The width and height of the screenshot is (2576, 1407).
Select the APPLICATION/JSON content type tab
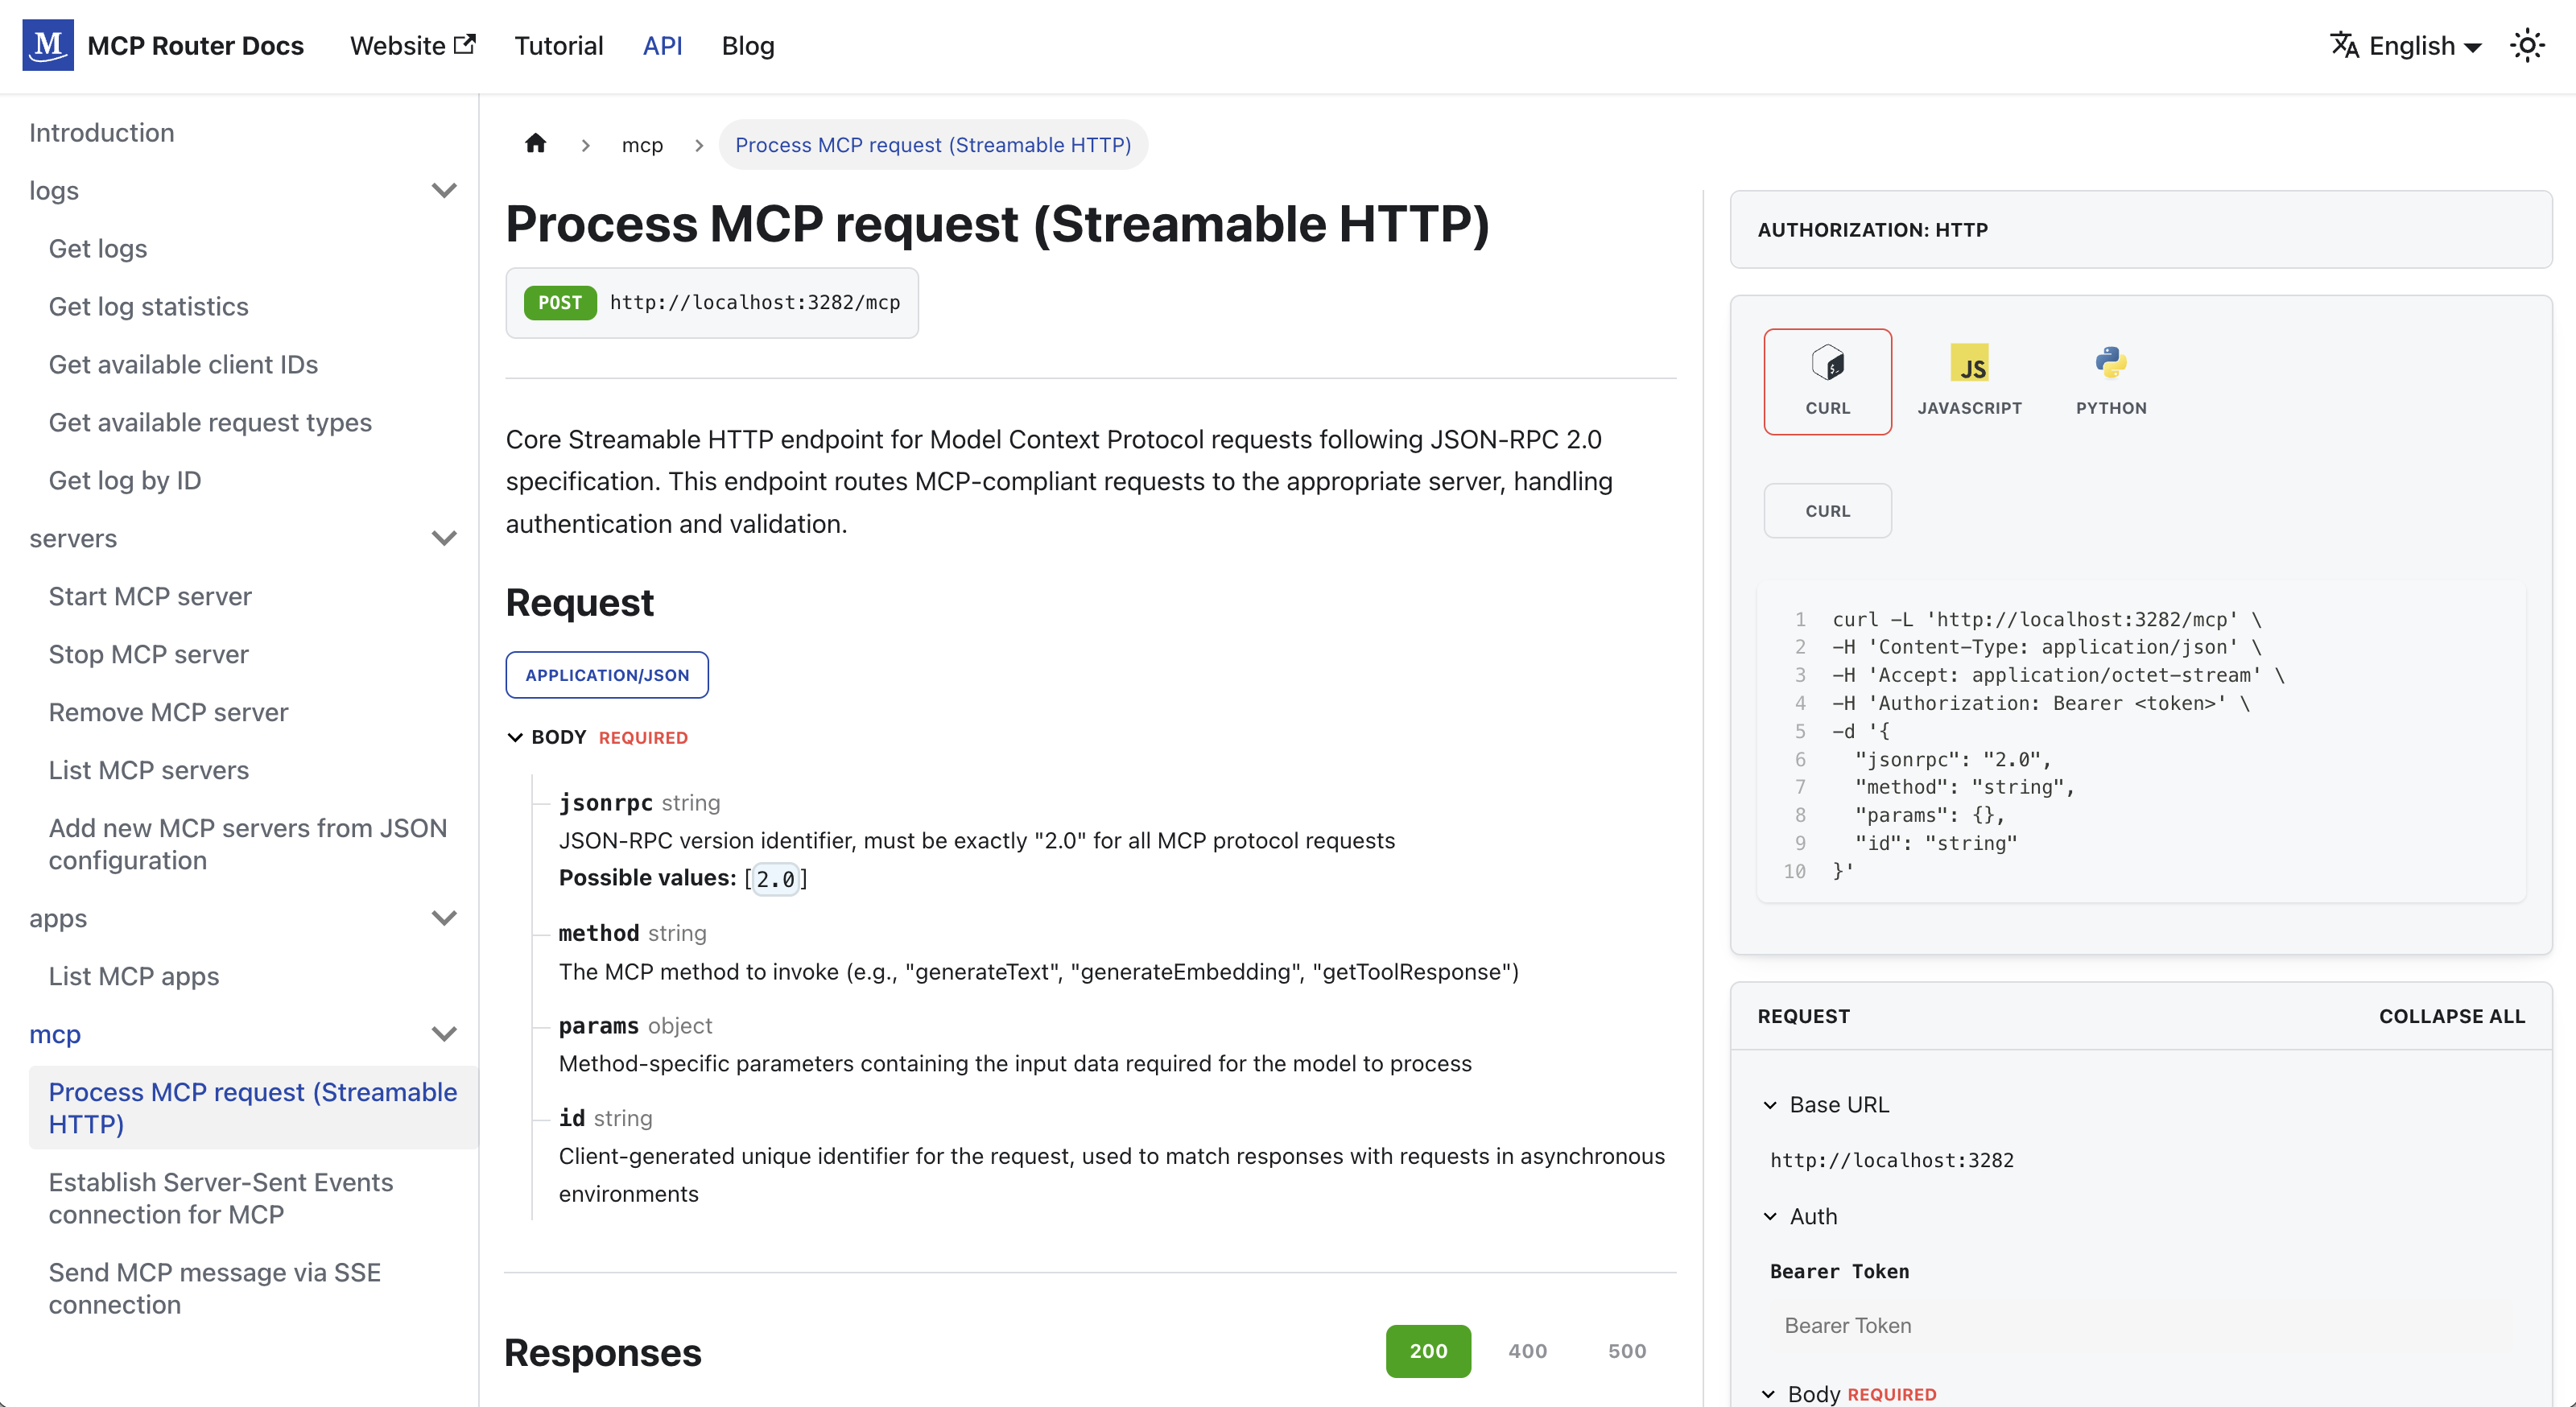click(x=607, y=675)
